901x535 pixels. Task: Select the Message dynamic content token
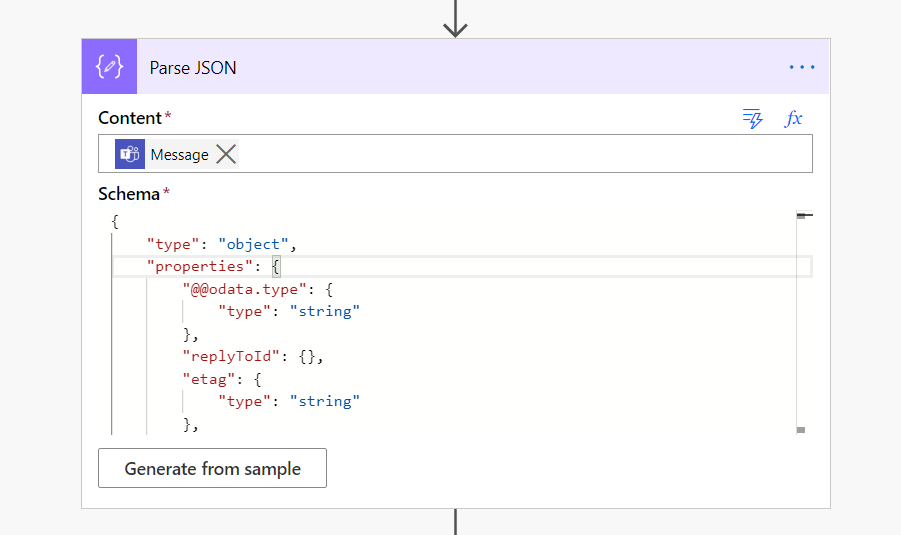click(179, 154)
